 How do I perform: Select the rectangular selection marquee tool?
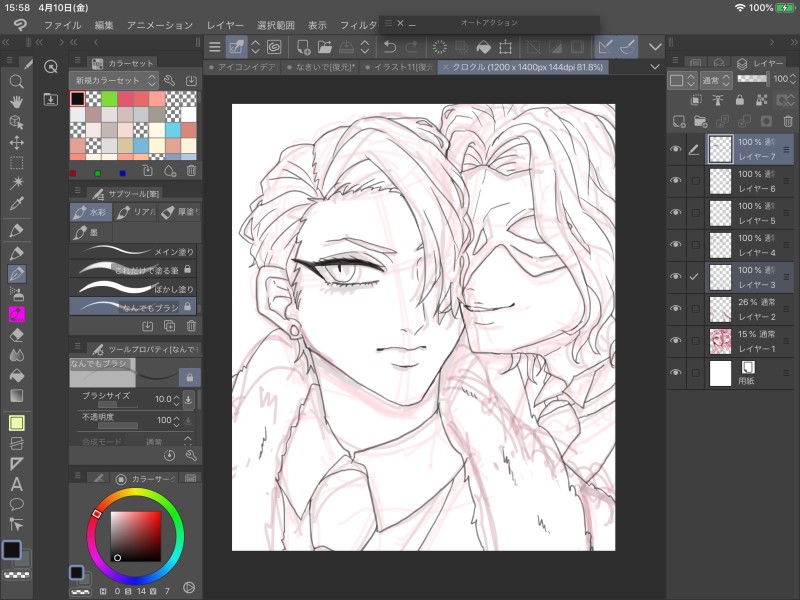[x=16, y=163]
